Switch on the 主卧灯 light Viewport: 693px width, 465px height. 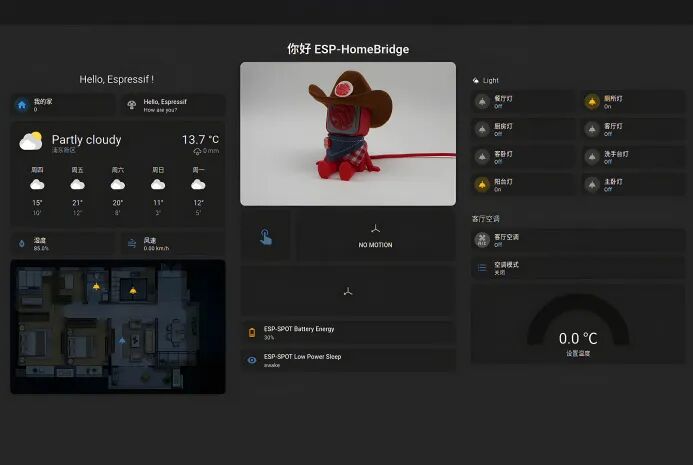click(x=592, y=185)
